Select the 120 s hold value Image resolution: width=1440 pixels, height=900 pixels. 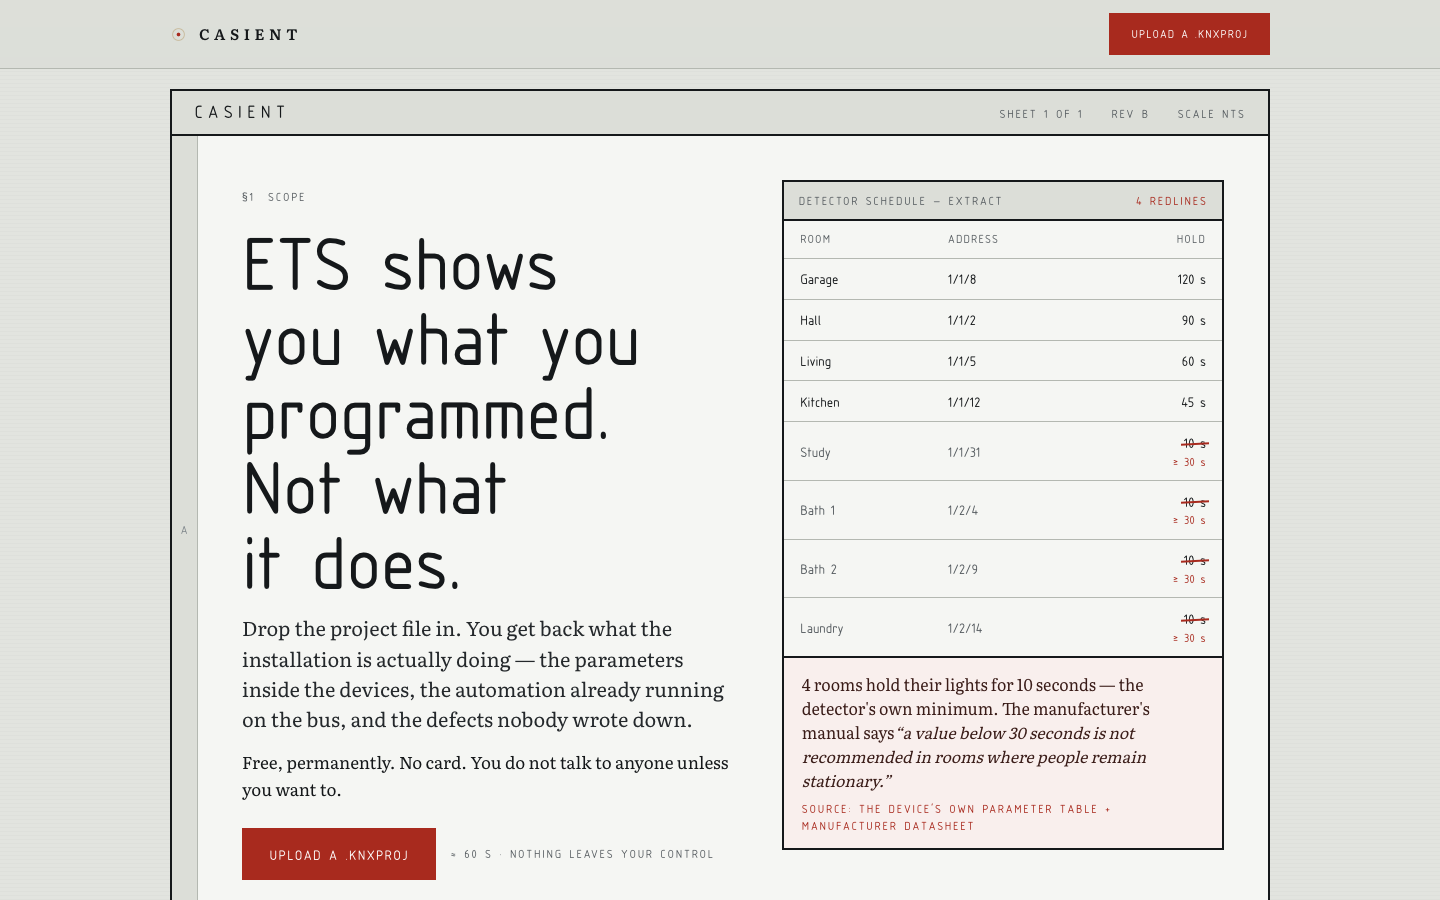(x=1191, y=280)
